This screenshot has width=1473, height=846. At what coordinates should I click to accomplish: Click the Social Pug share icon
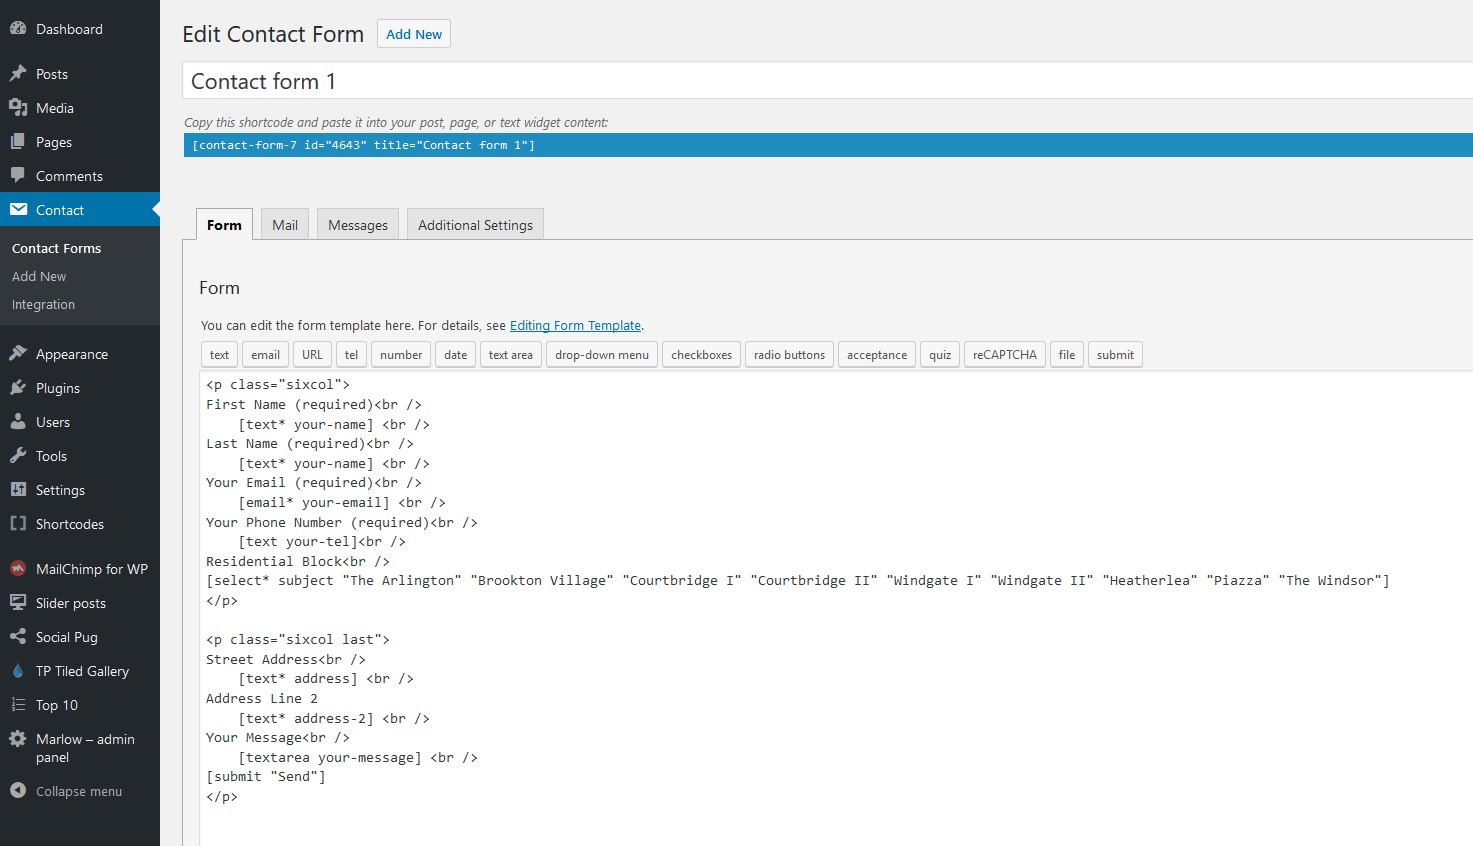click(18, 637)
